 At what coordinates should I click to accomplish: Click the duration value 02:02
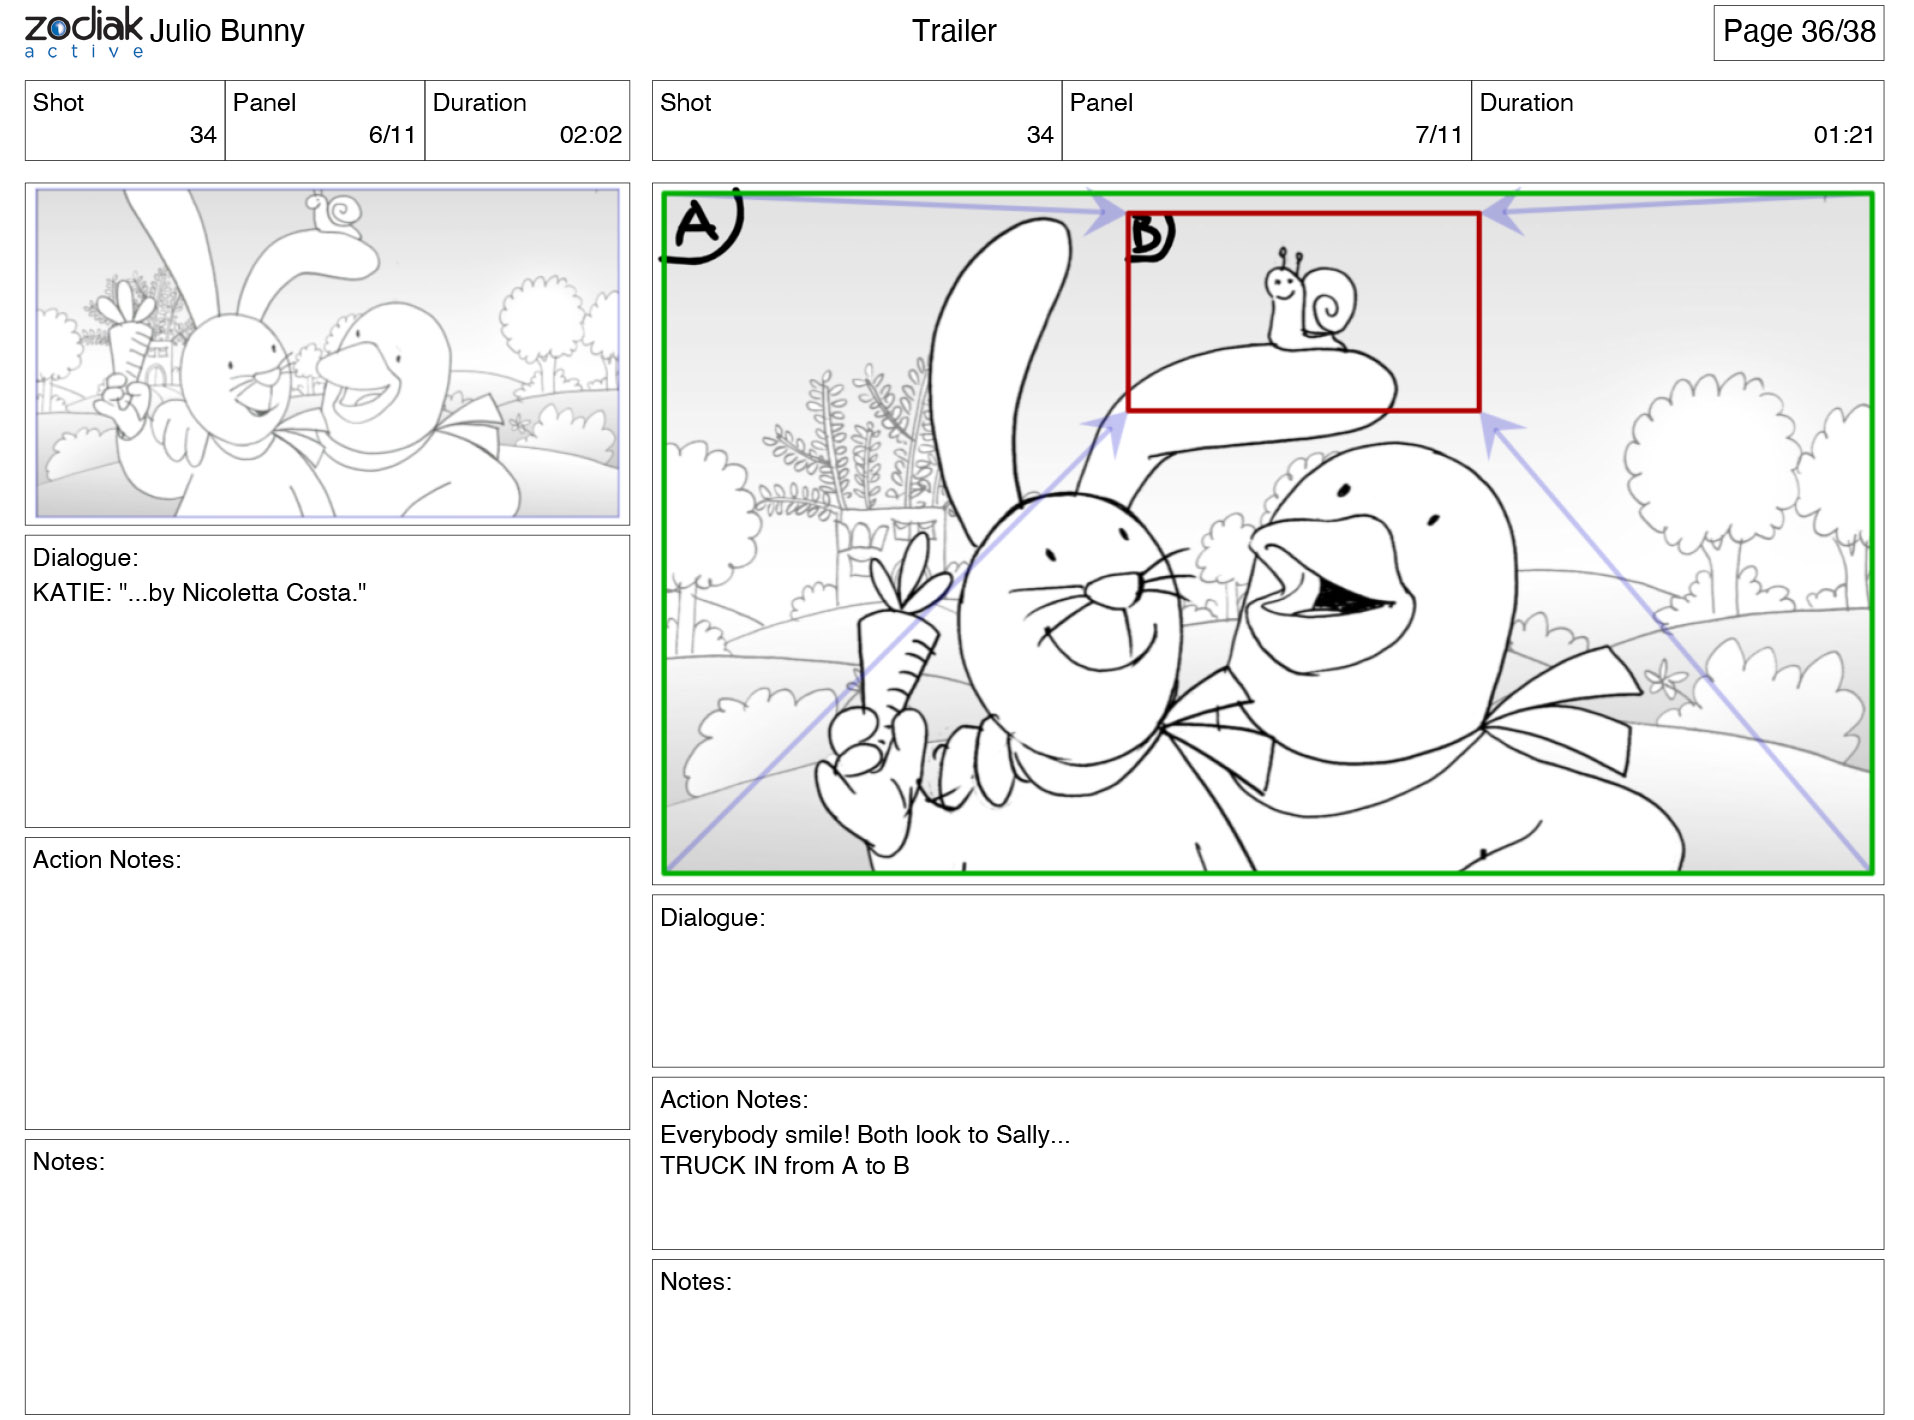tap(590, 135)
